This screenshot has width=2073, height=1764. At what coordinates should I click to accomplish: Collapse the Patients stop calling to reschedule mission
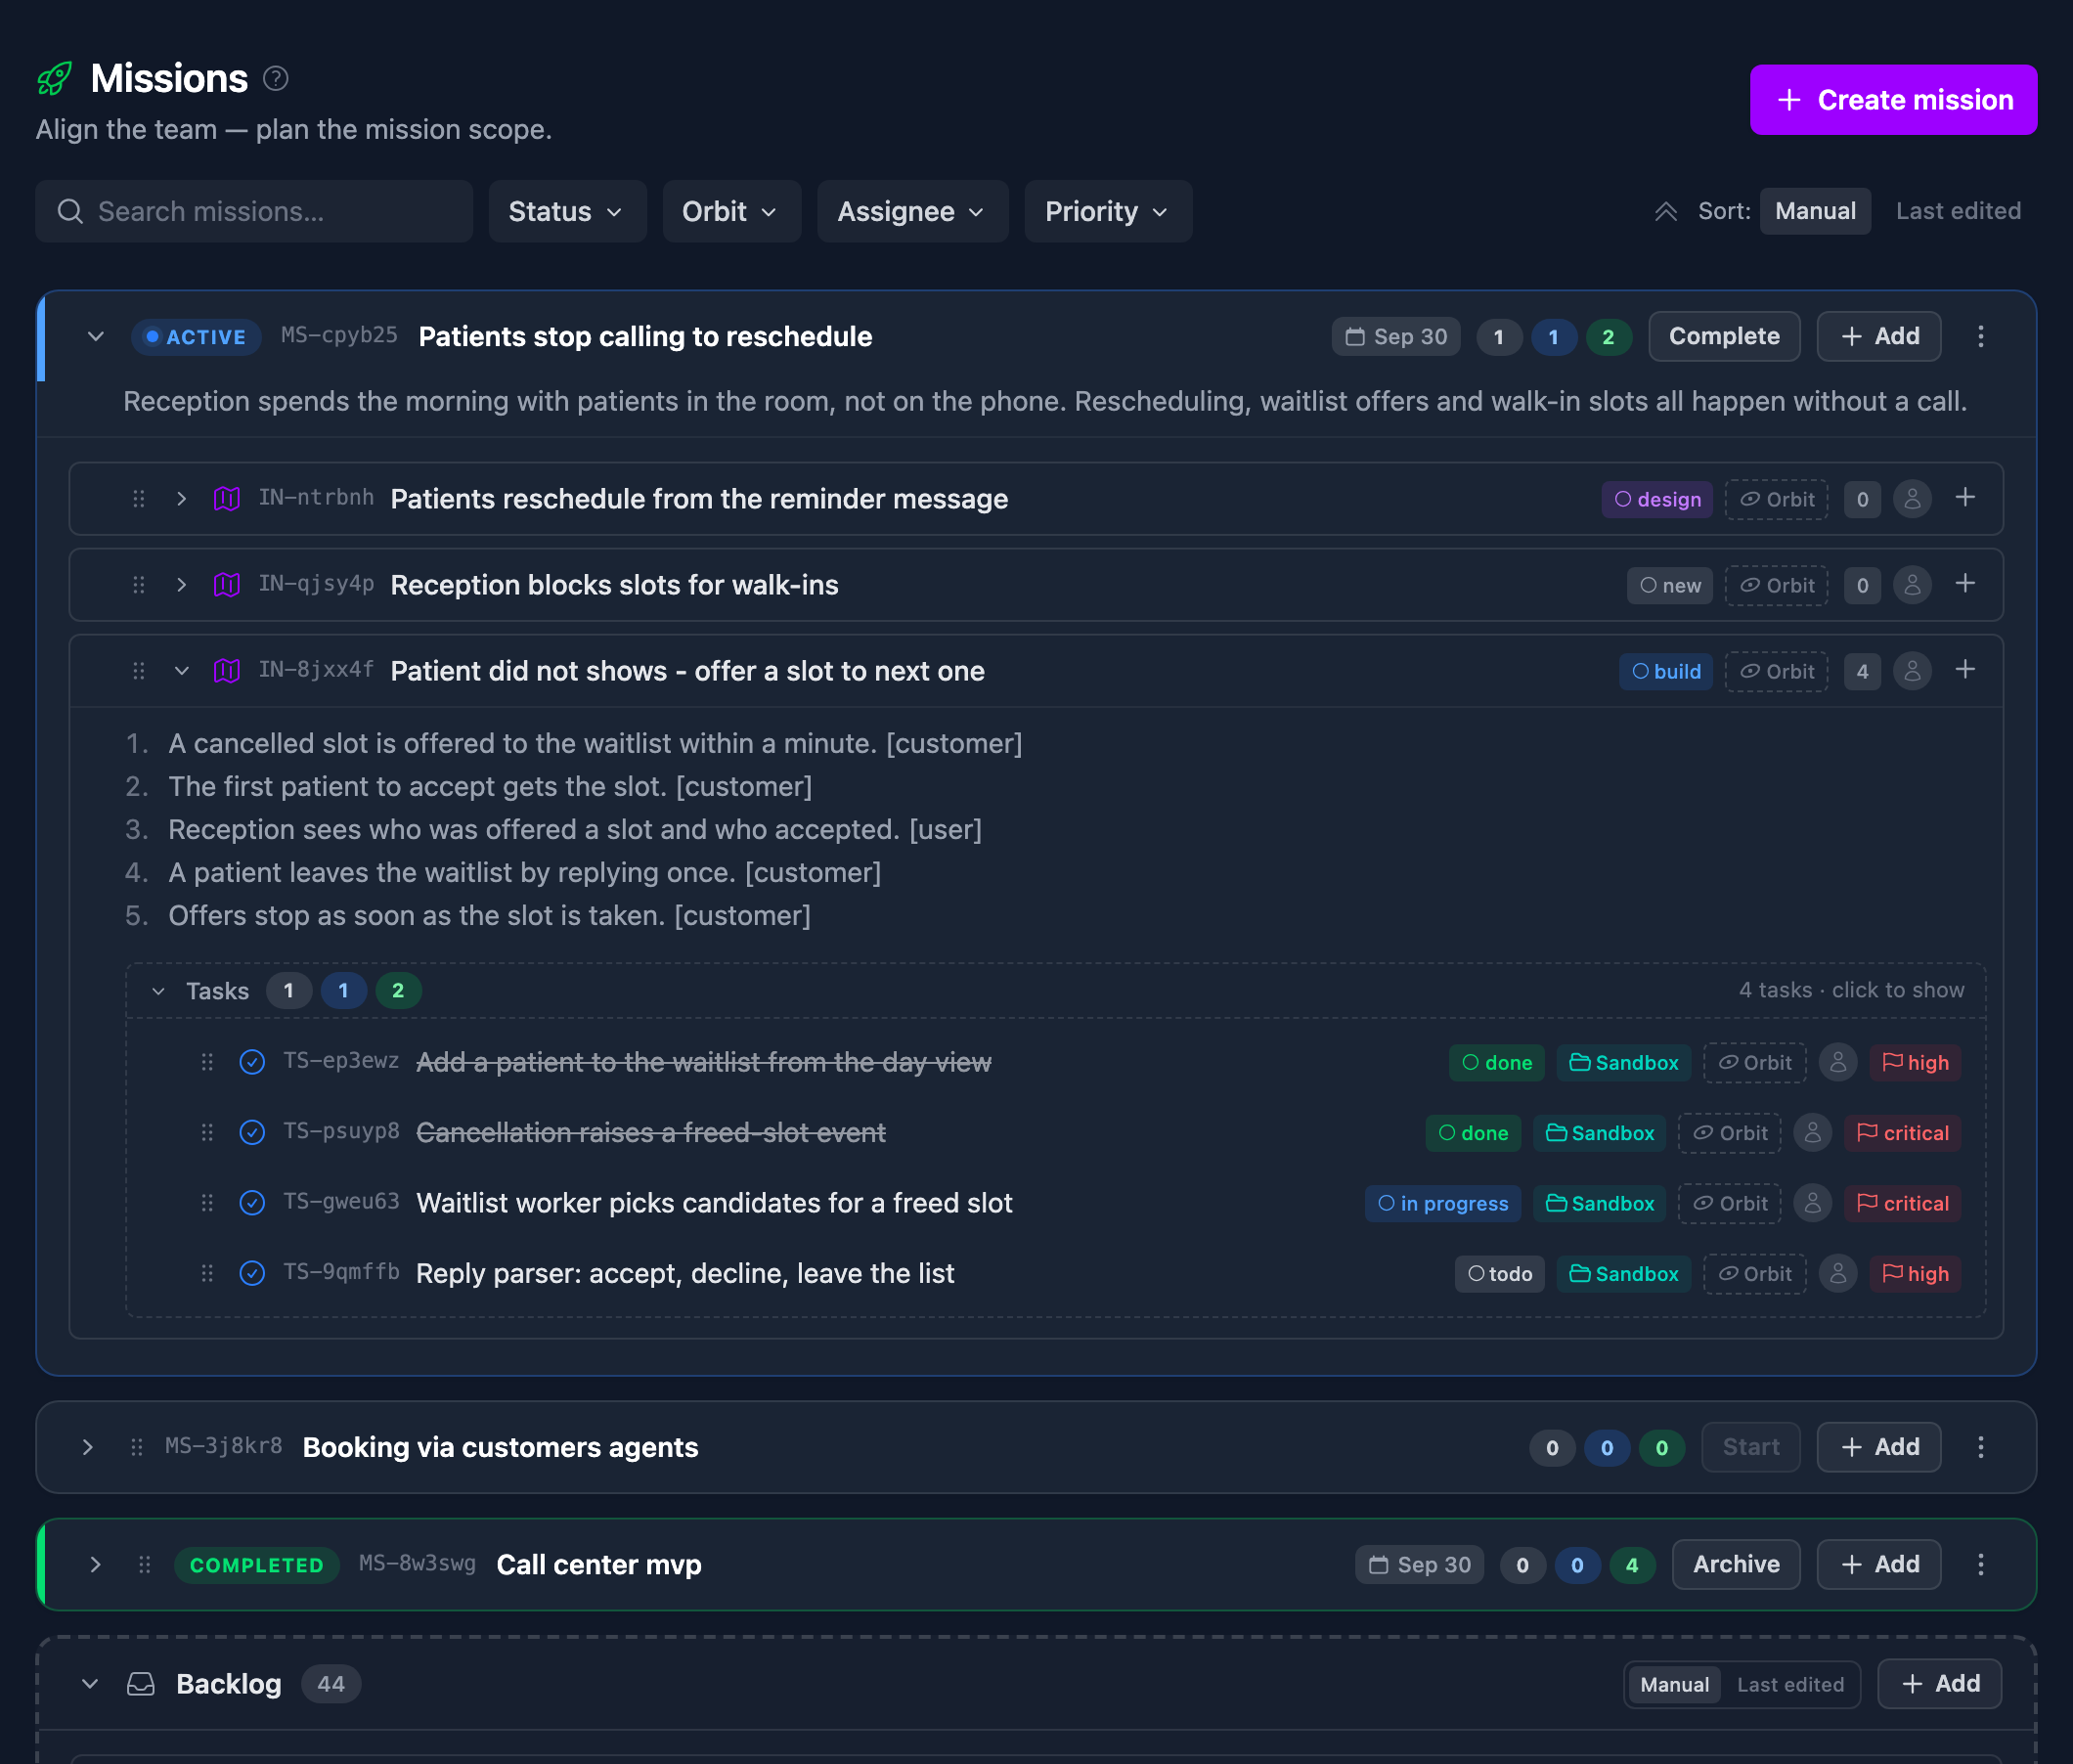coord(95,336)
